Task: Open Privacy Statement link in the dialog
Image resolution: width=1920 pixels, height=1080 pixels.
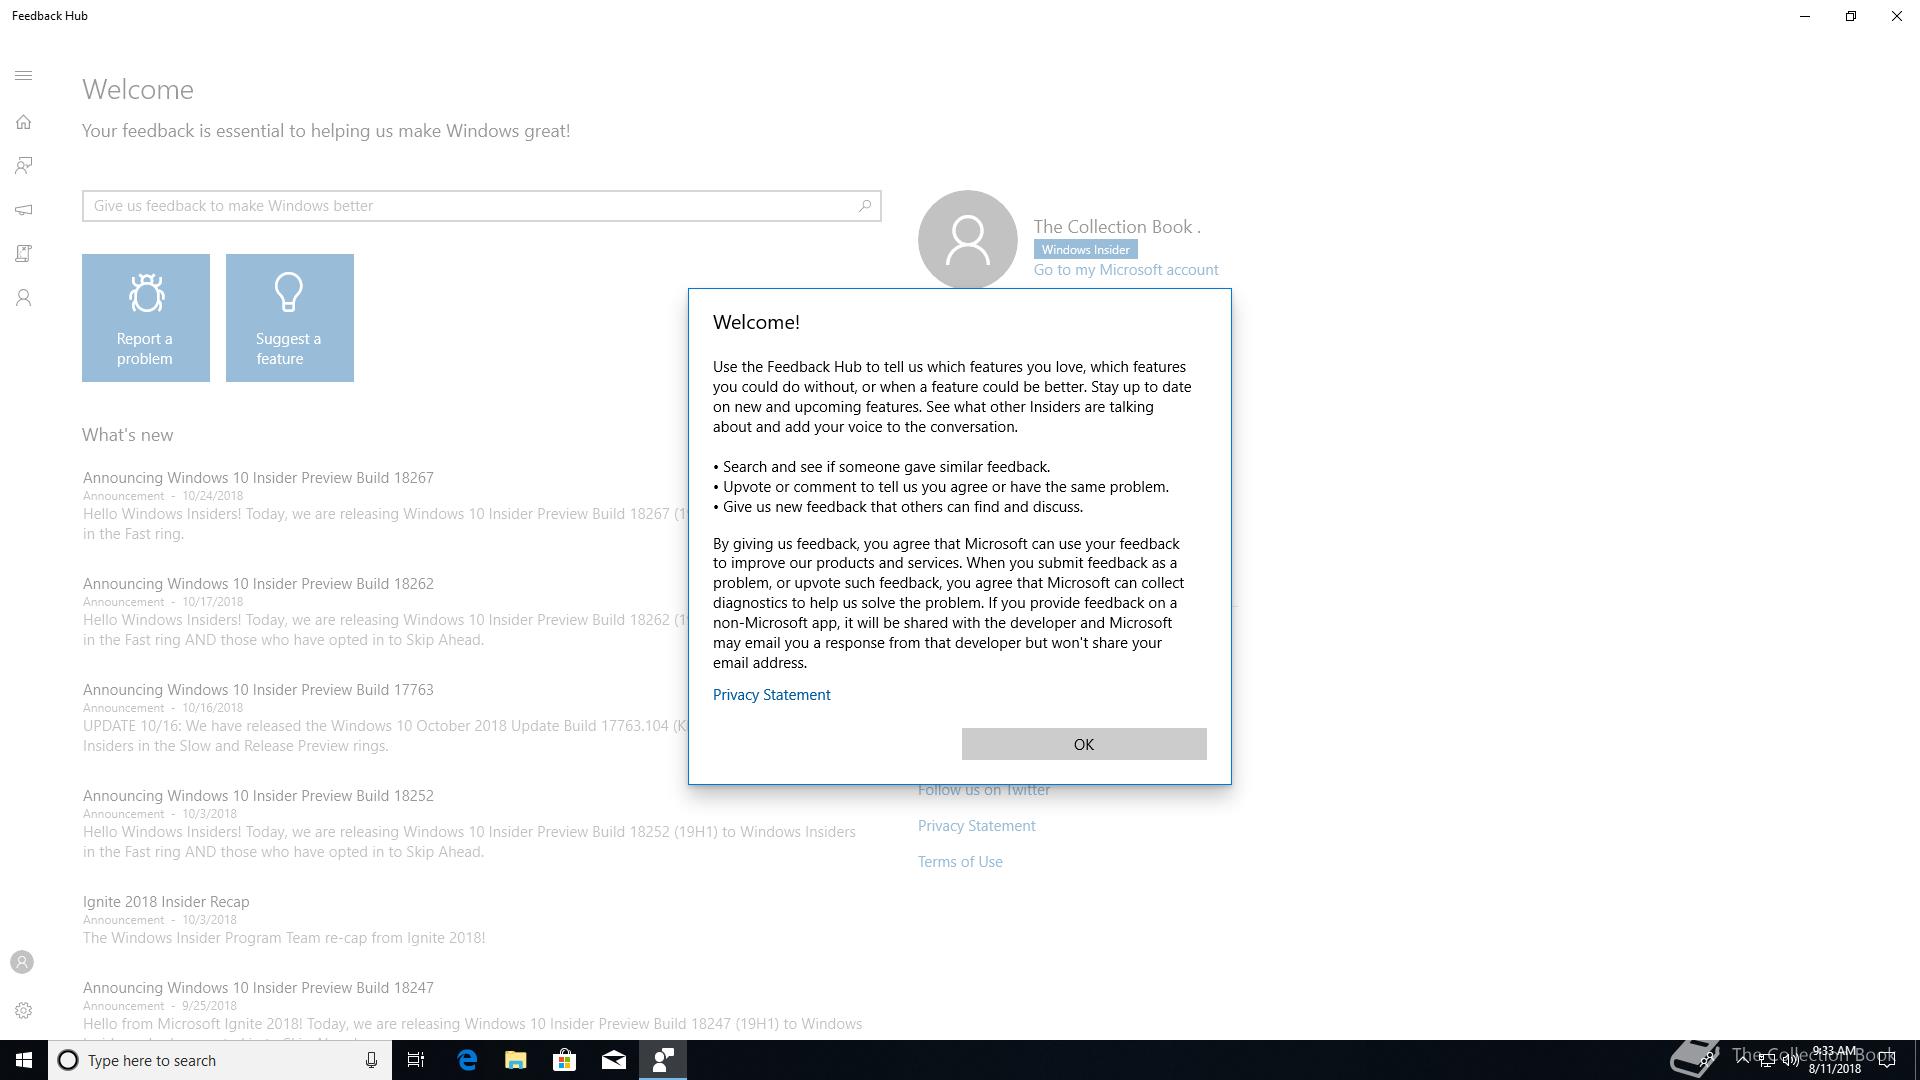Action: (x=771, y=695)
